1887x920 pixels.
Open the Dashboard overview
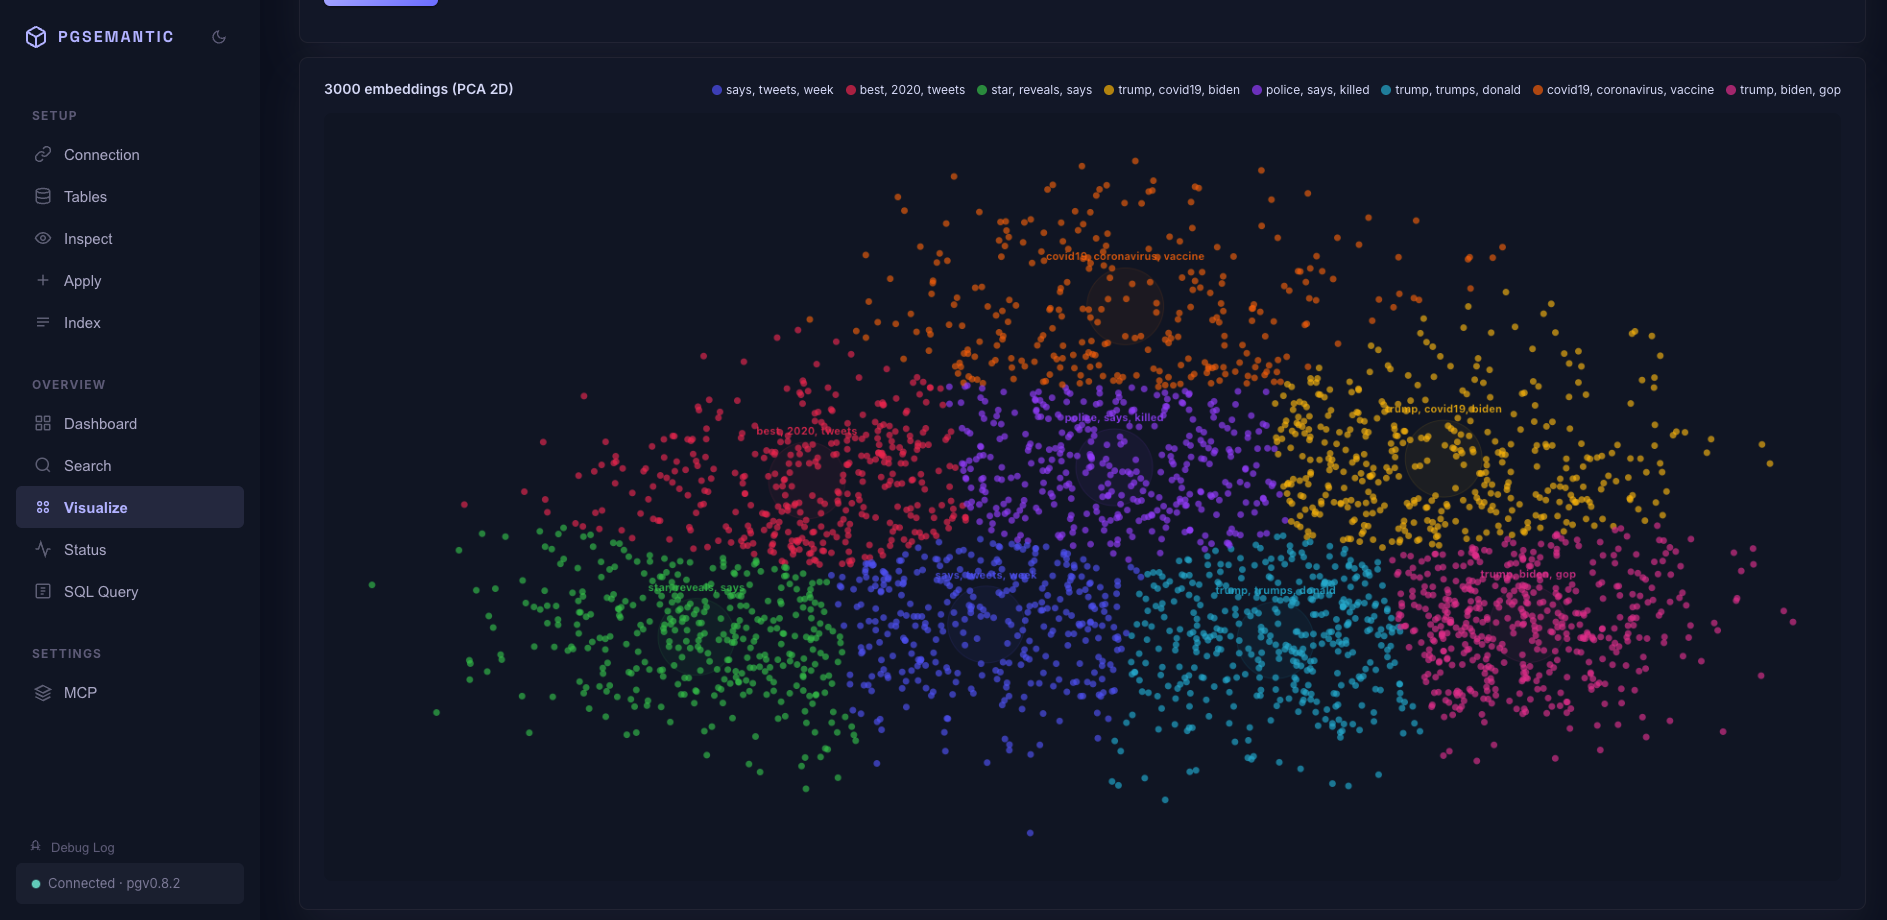(x=130, y=423)
